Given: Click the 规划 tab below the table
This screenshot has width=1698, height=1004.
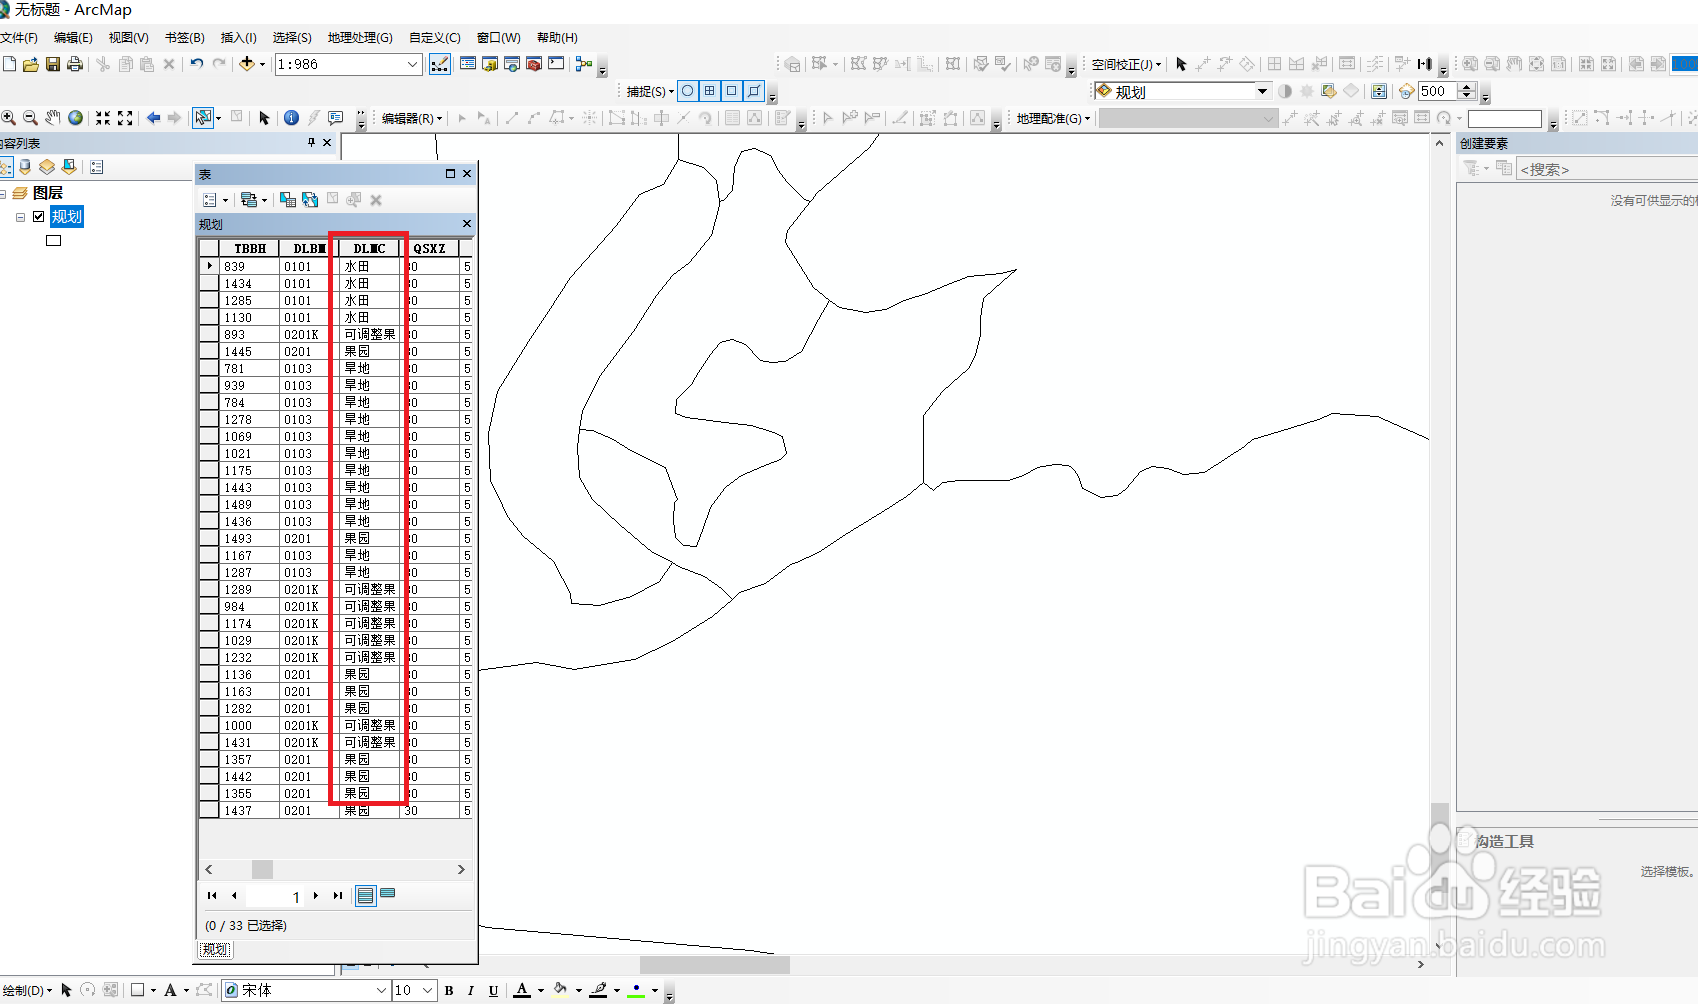Looking at the screenshot, I should pos(214,949).
